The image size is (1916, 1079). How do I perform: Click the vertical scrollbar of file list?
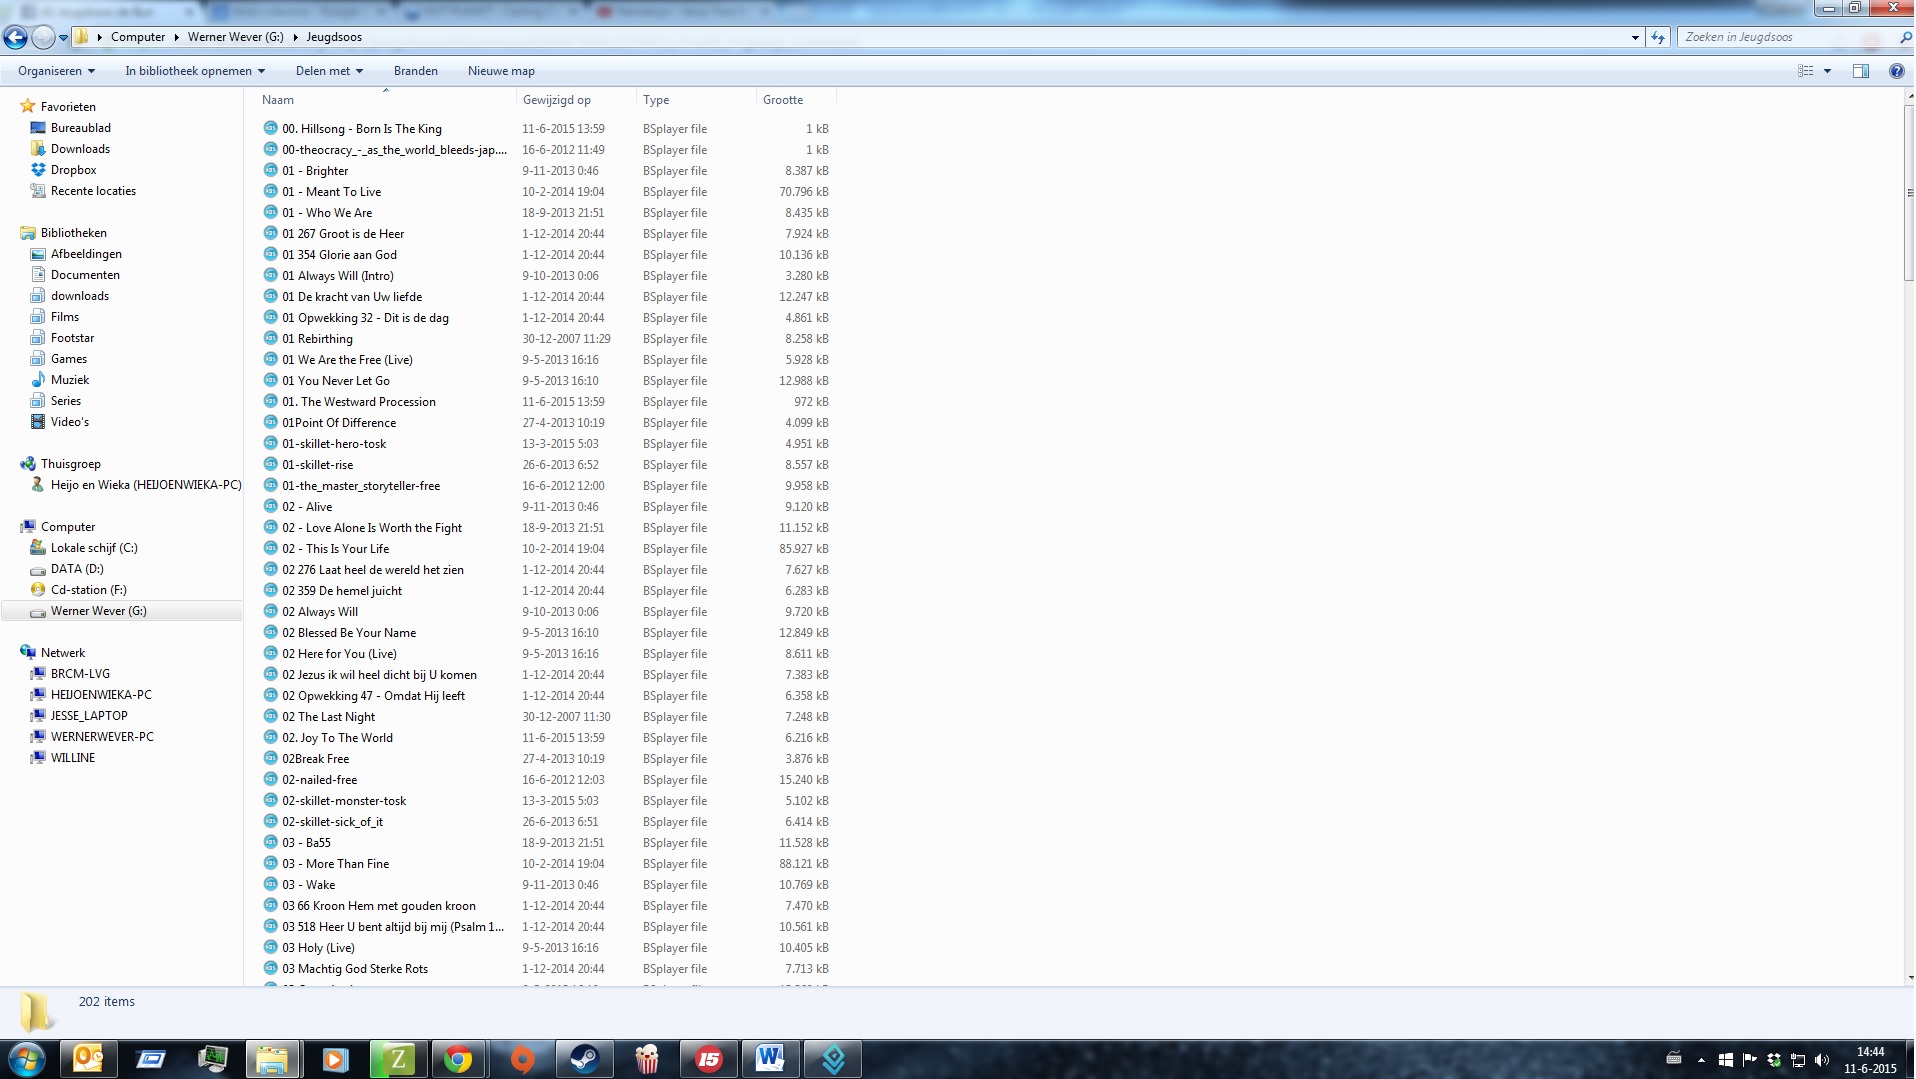coord(1909,195)
